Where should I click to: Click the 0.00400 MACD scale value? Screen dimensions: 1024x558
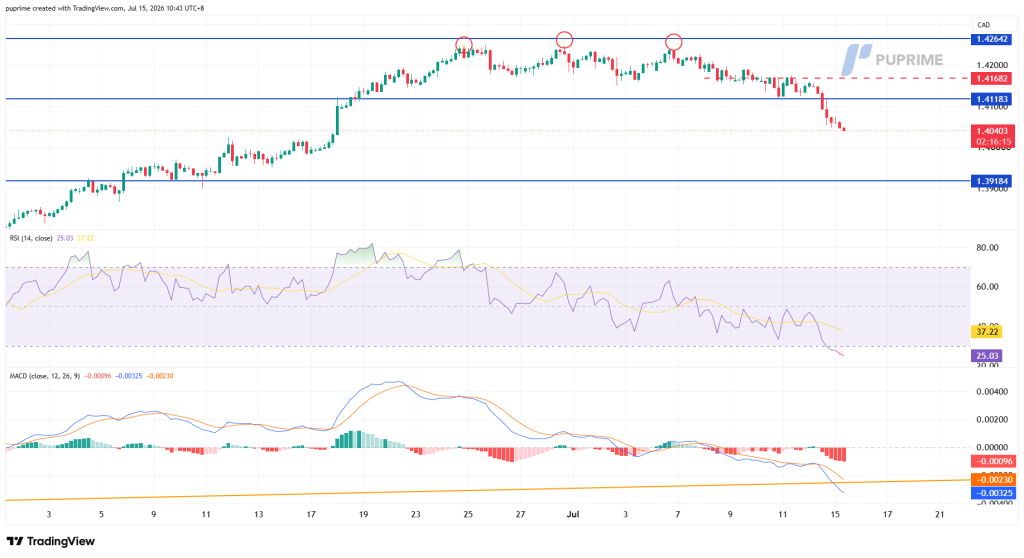[993, 392]
